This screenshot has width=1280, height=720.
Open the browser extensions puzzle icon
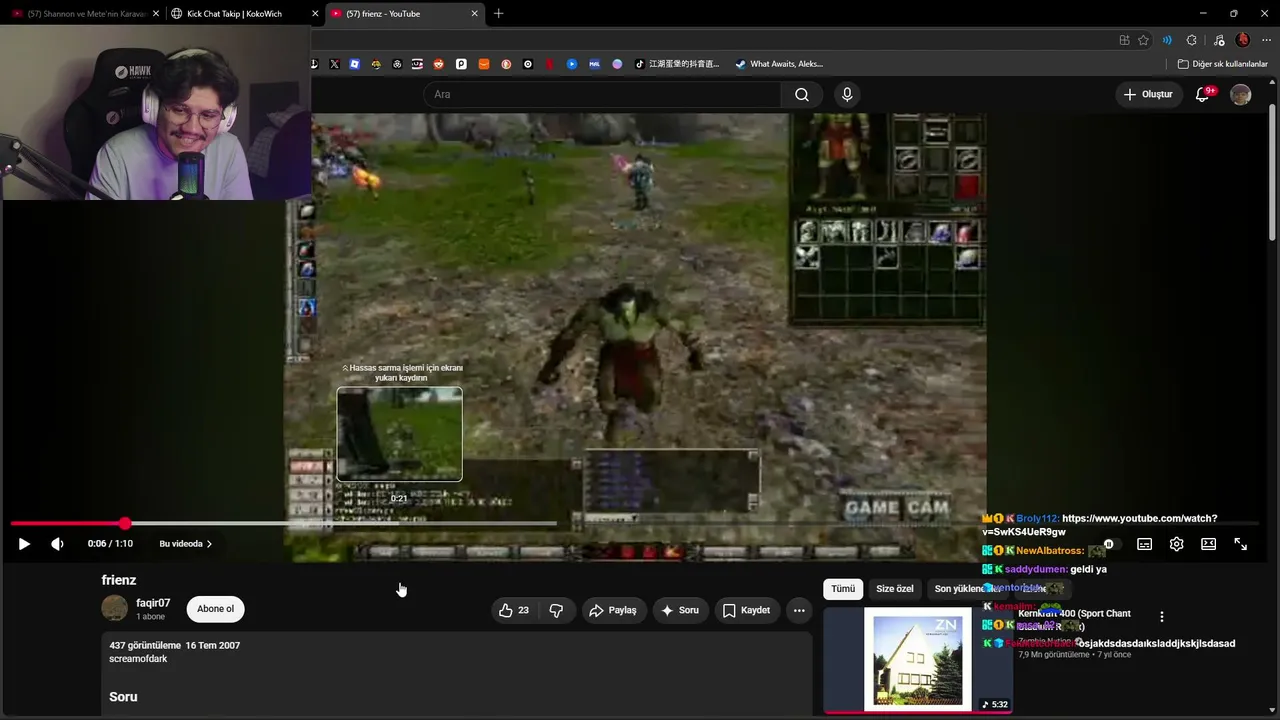coord(1191,40)
